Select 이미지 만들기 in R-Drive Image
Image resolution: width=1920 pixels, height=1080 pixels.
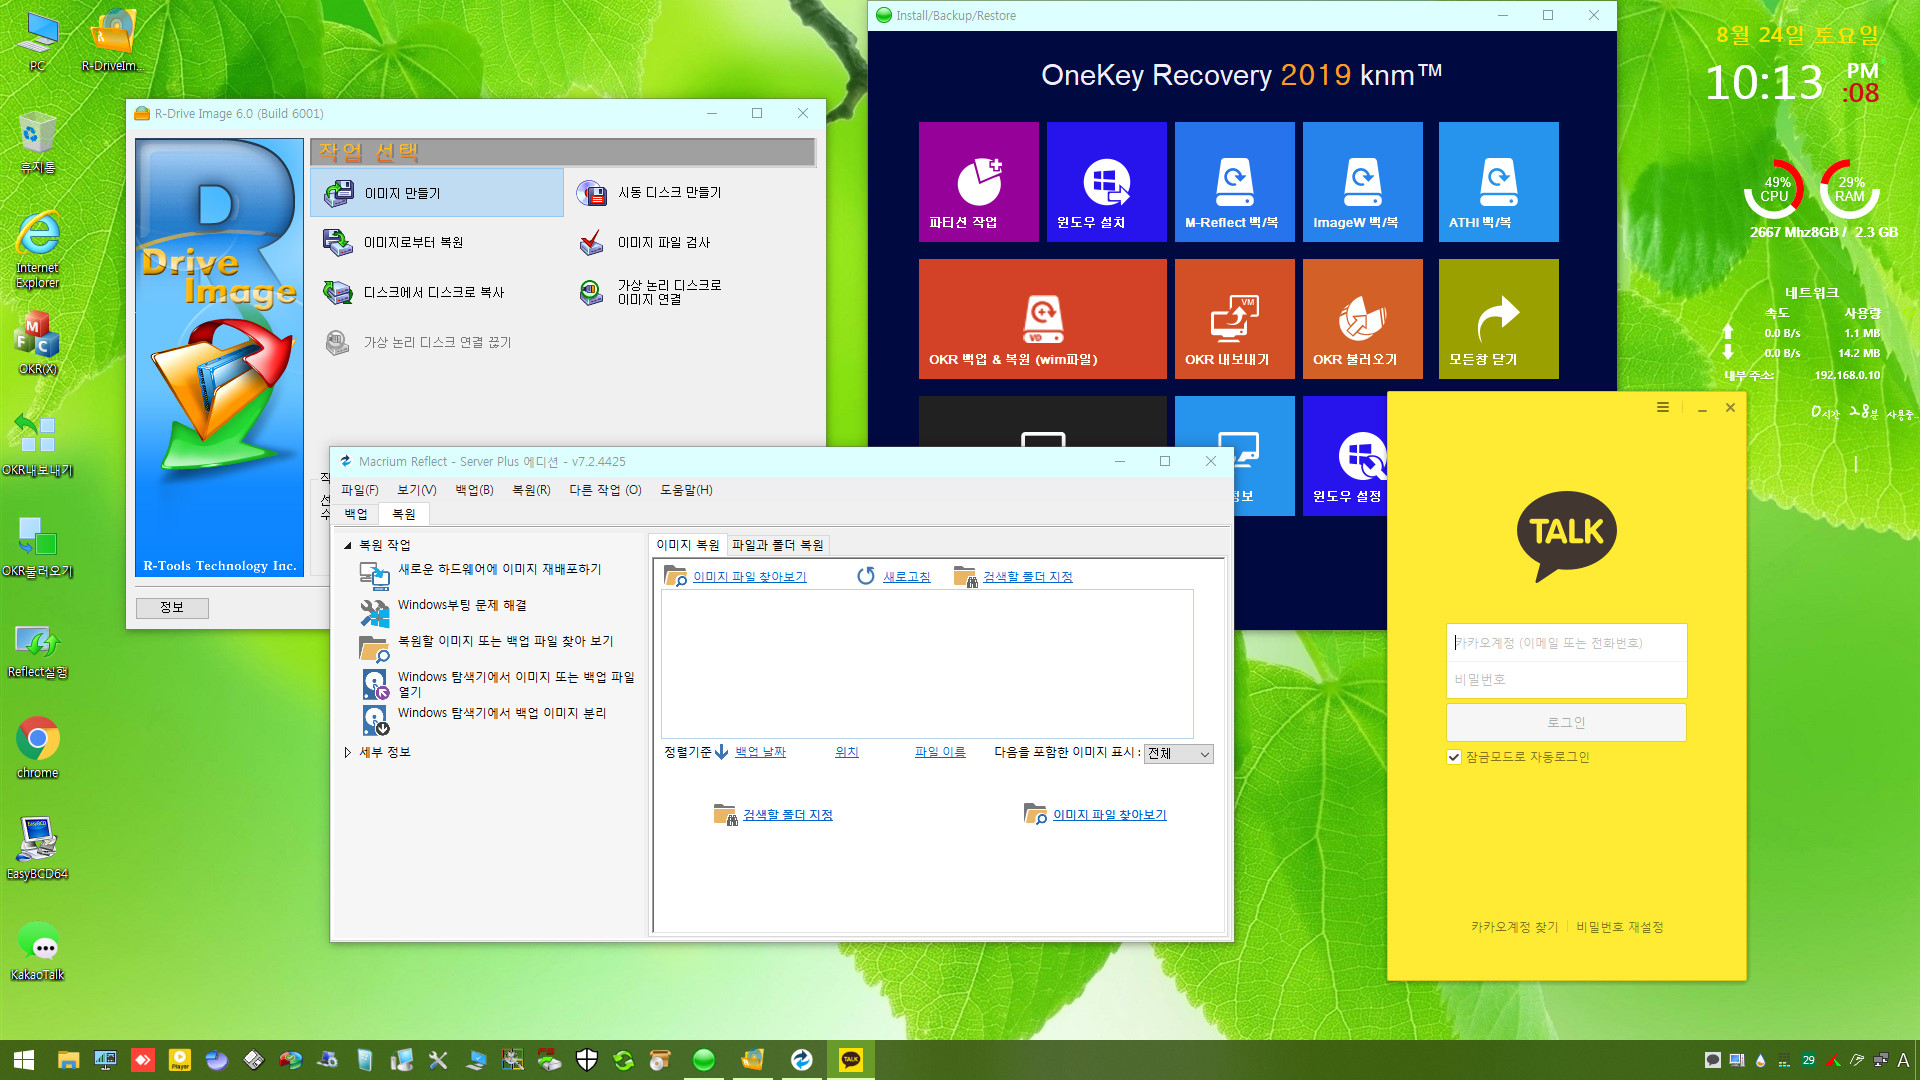437,193
